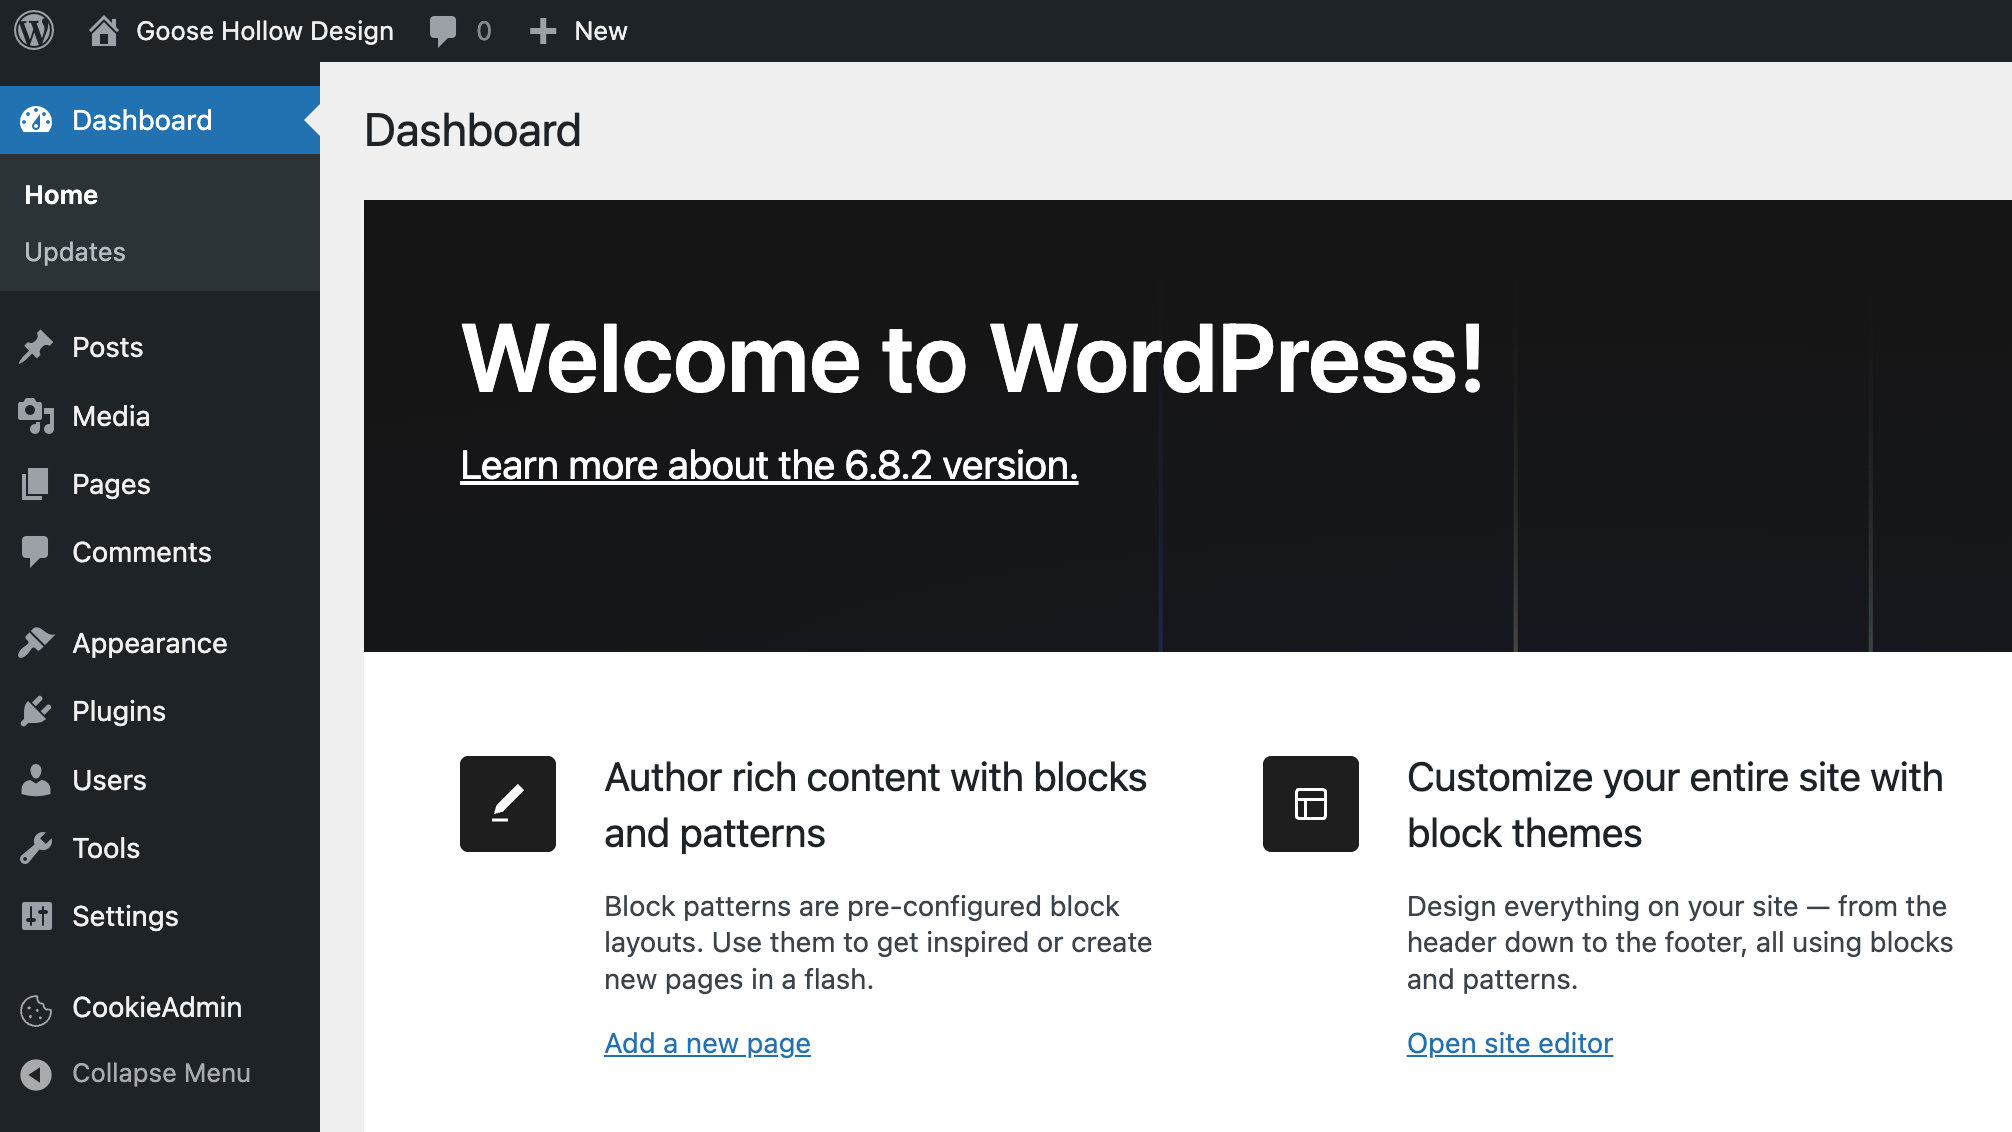Follow the Open site editor link
Screen dimensions: 2012x1132
tap(1510, 1043)
